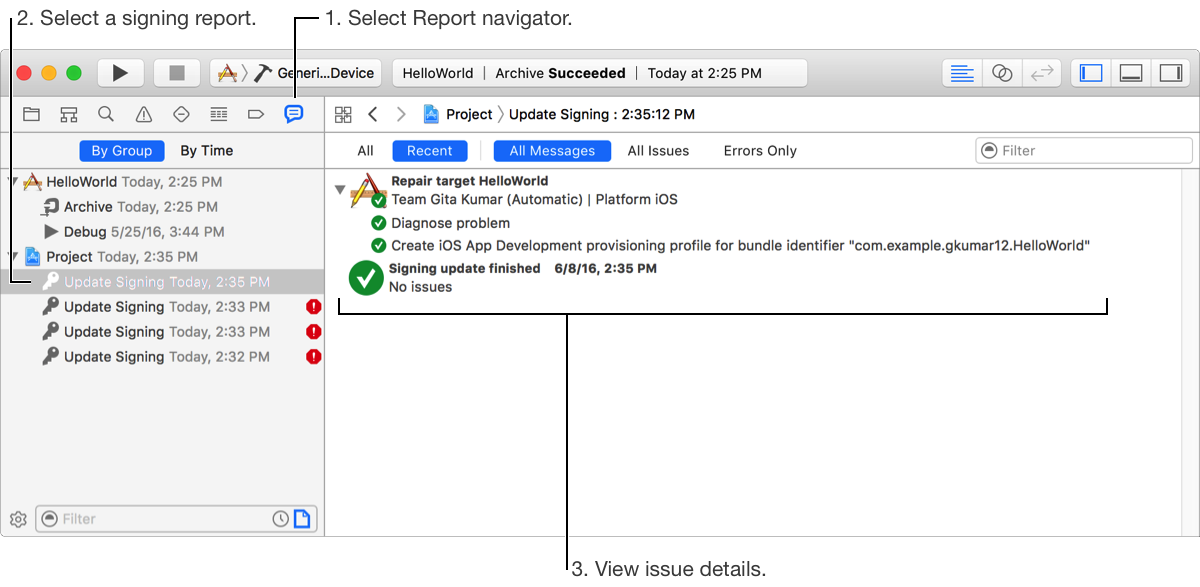
Task: Toggle the Debug area visibility
Action: pyautogui.click(x=1131, y=73)
